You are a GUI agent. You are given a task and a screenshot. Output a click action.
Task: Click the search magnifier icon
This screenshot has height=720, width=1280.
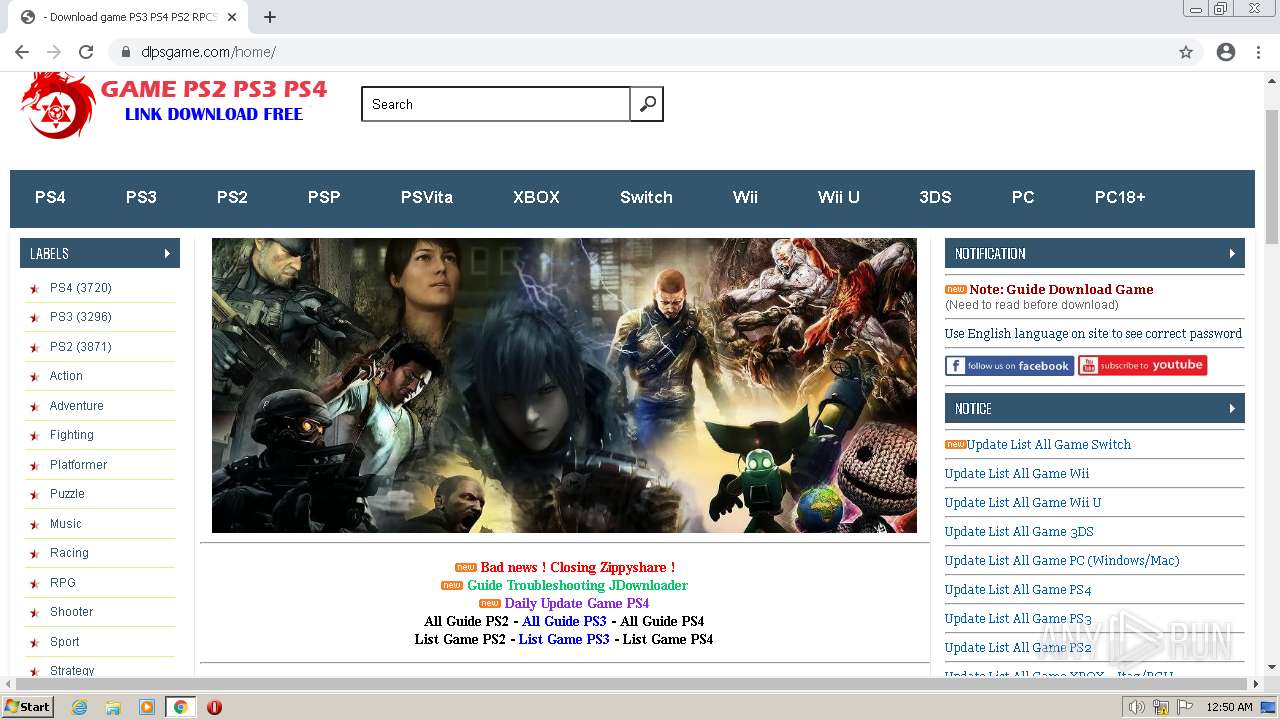647,104
